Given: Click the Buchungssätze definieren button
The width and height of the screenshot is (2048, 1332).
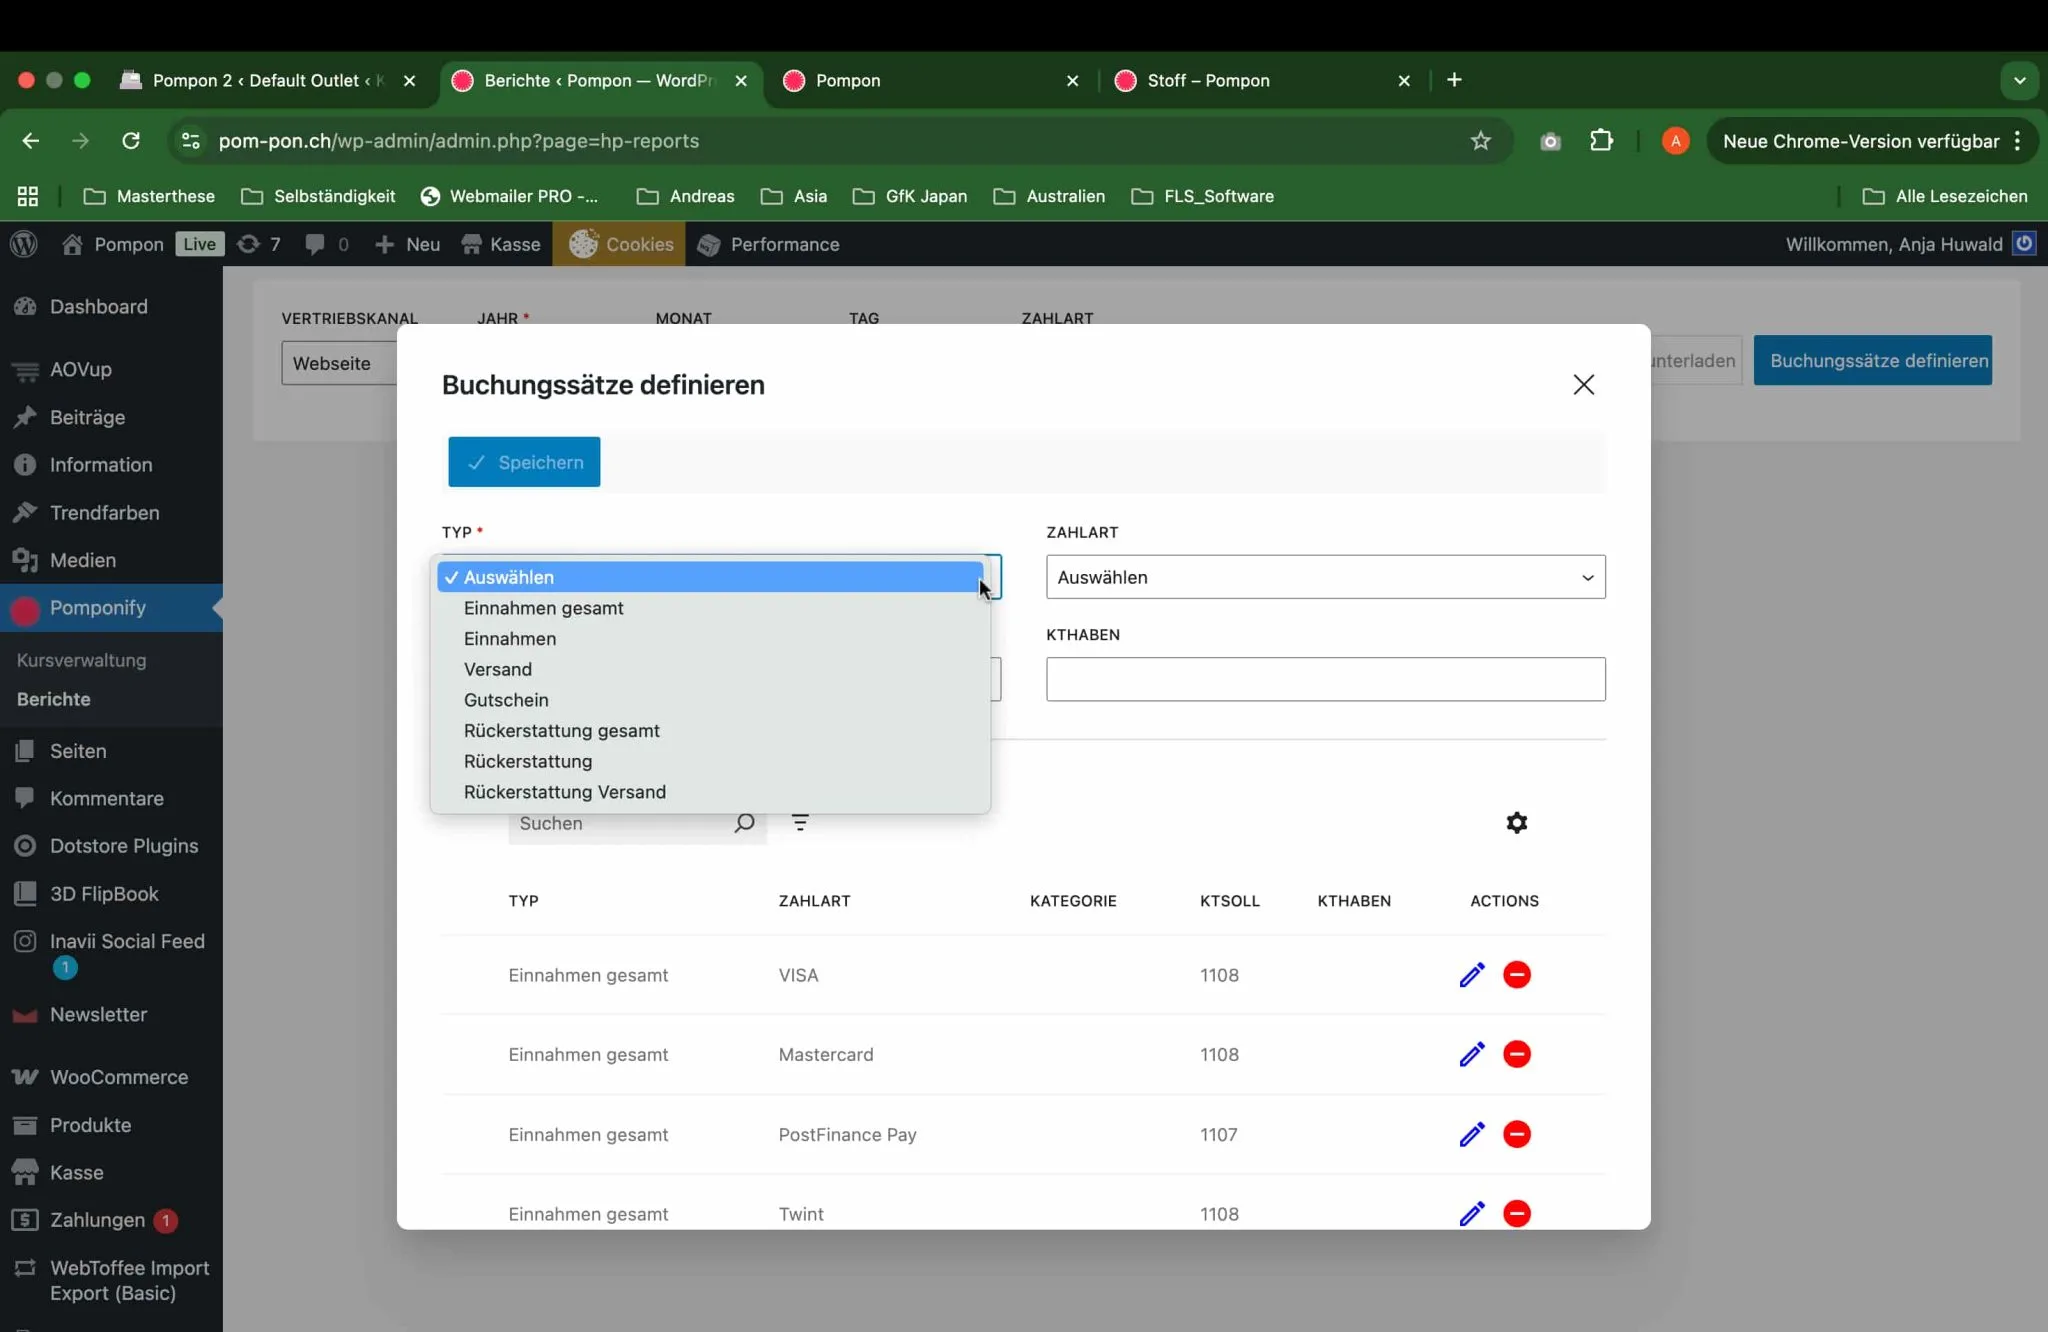Looking at the screenshot, I should coord(1872,360).
